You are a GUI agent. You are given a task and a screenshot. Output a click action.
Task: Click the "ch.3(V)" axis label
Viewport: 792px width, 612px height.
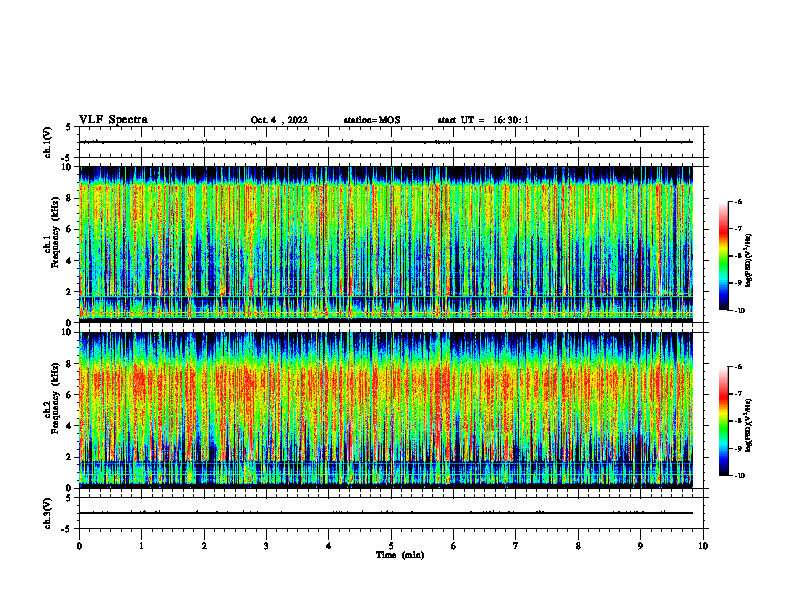48,513
